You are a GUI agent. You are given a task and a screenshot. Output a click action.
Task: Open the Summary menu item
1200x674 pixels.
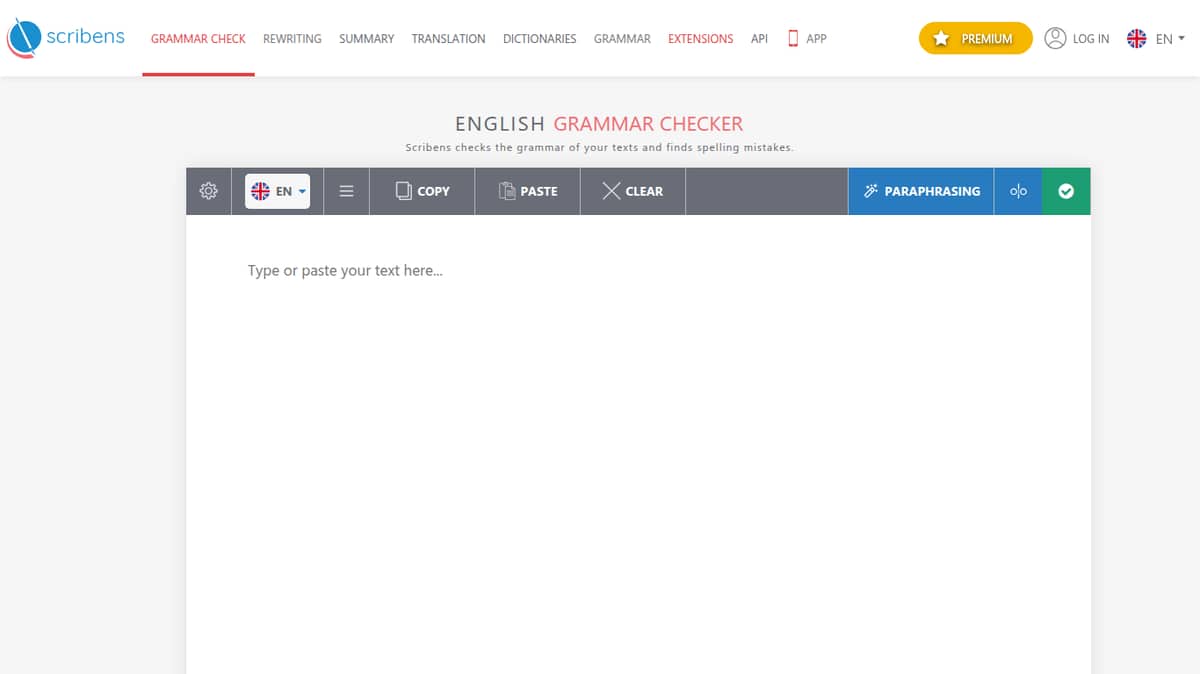point(366,38)
